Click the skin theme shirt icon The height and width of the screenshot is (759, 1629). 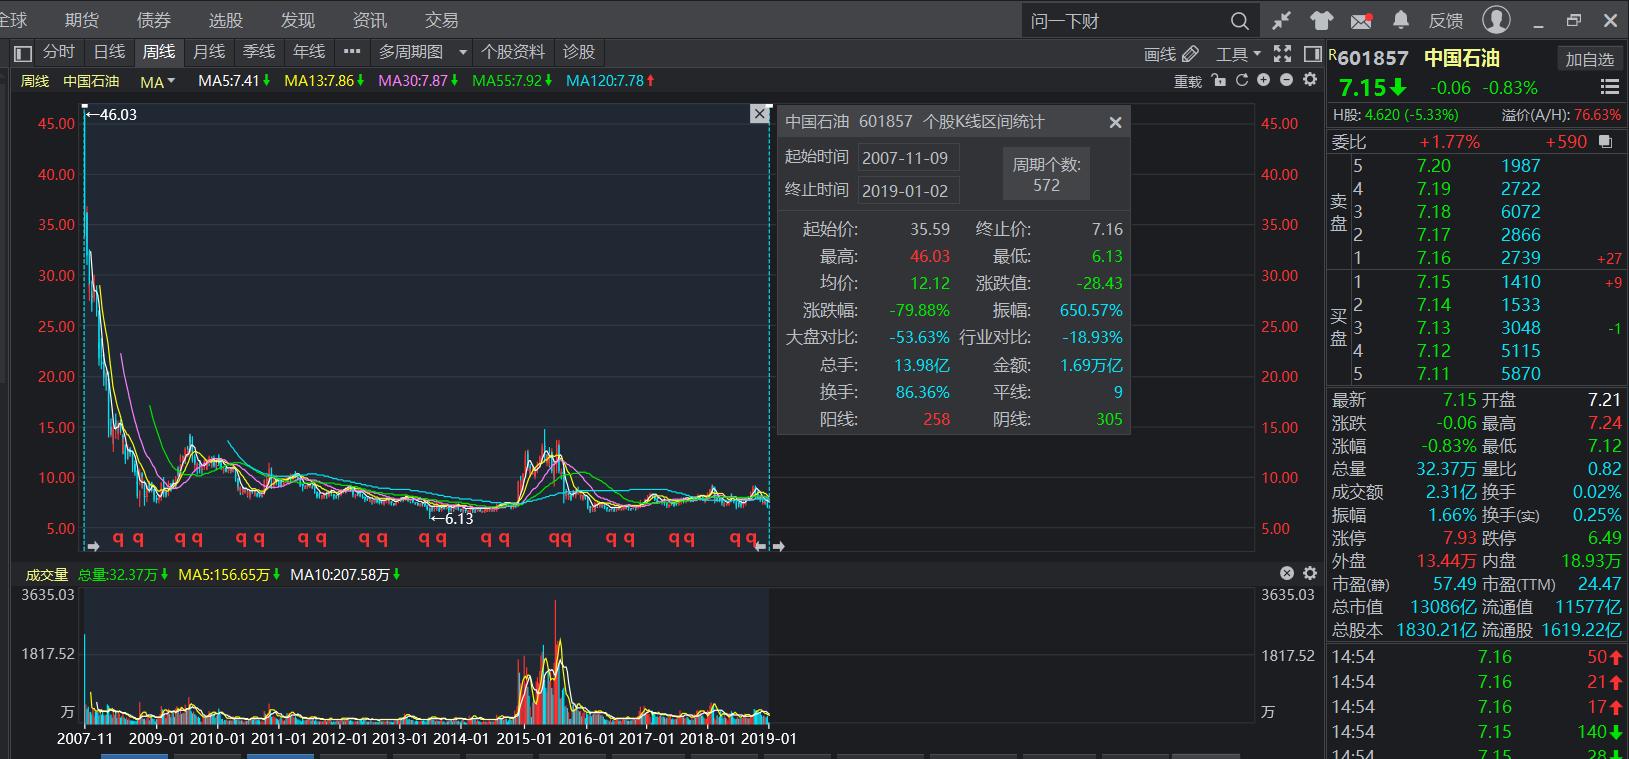[x=1321, y=20]
